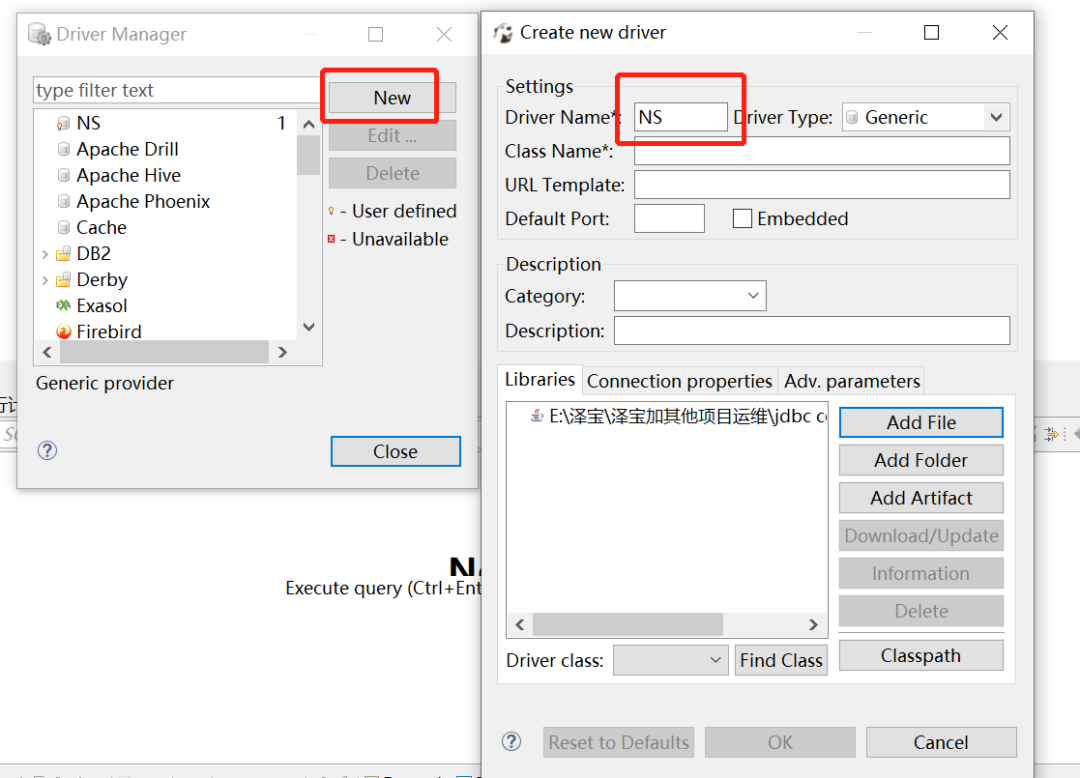
Task: Focus the Class Name input field
Action: pos(822,151)
